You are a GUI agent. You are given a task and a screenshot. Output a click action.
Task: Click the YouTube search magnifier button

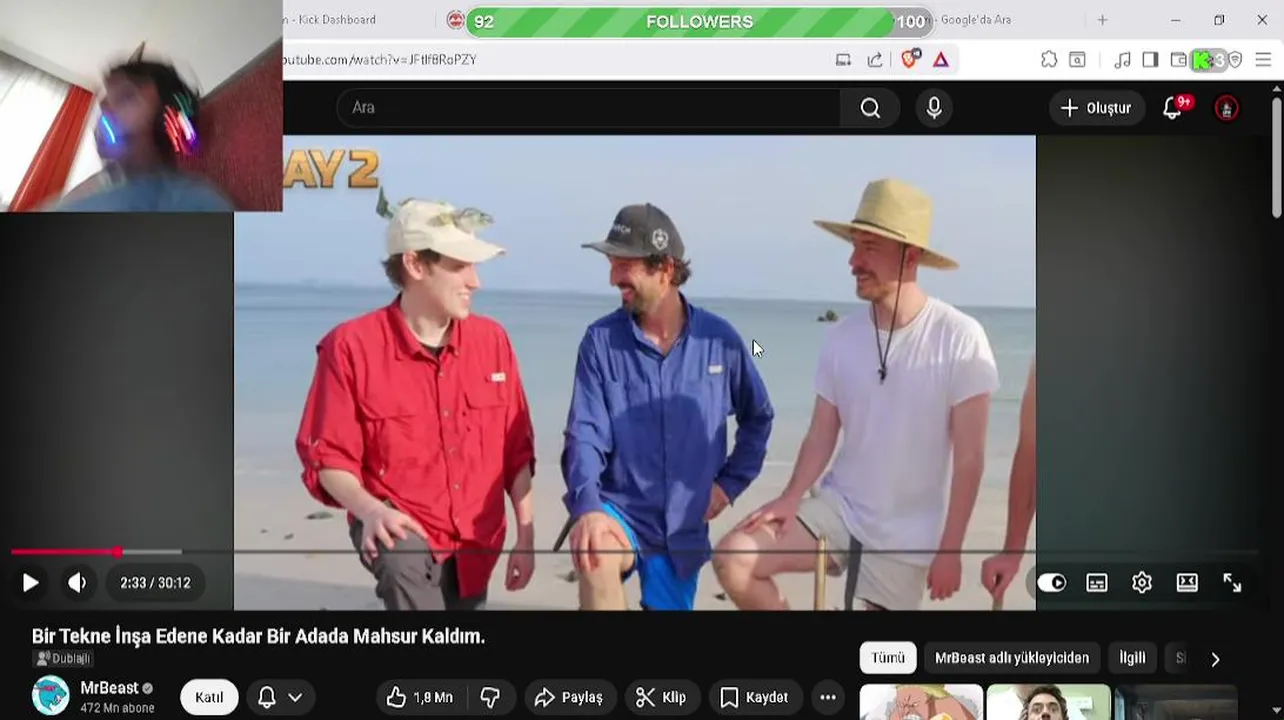[x=870, y=108]
